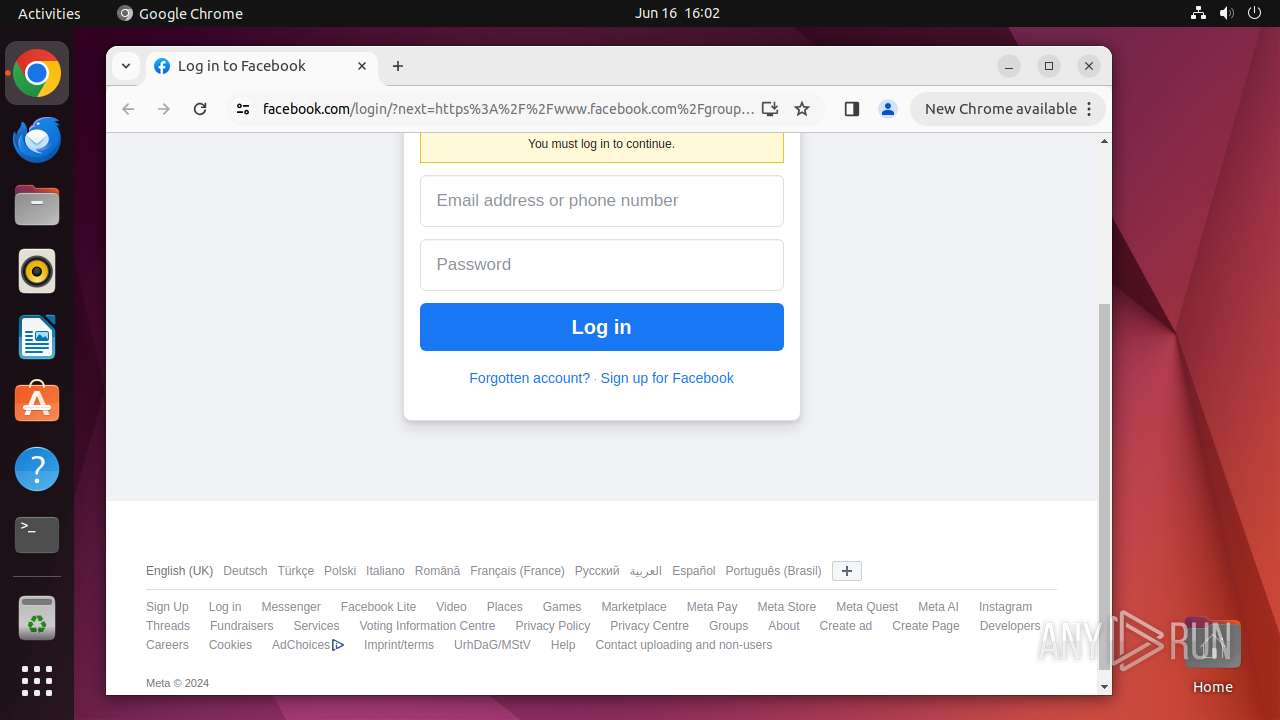
Task: Switch language to Română
Action: click(x=437, y=571)
